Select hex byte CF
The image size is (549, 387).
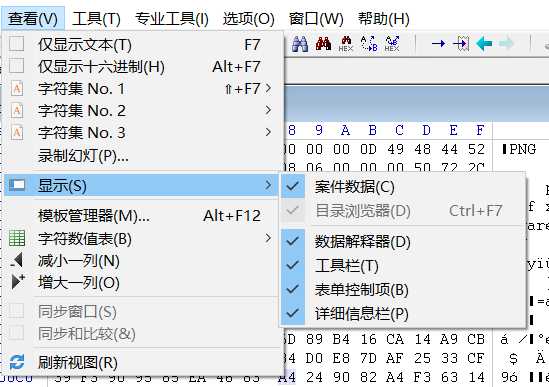(x=476, y=358)
